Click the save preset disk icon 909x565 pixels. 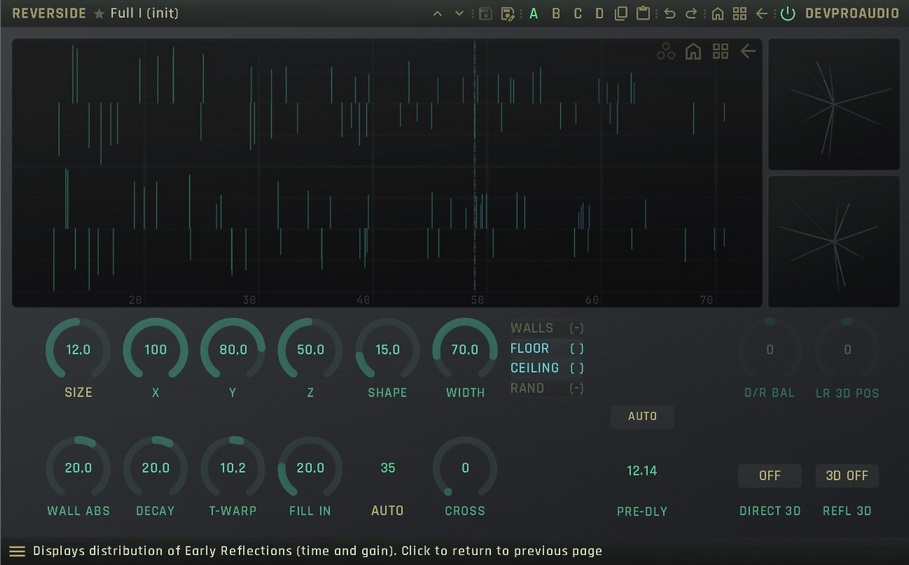point(485,13)
